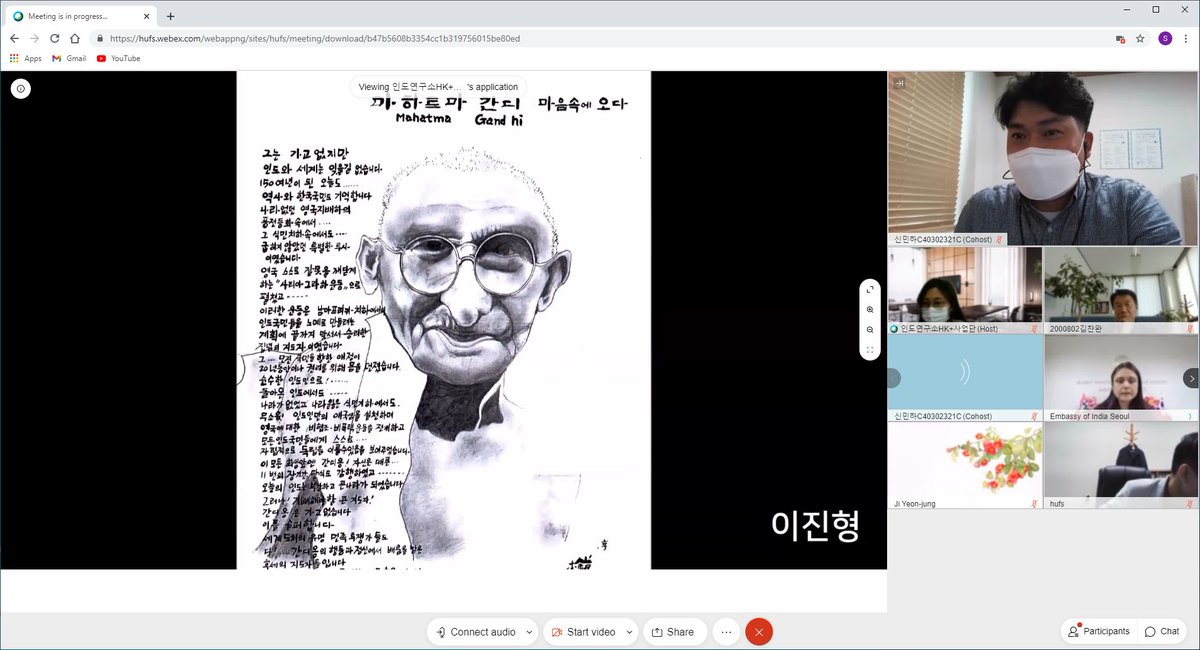Go to next page of video thumbnails
The image size is (1200, 650).
click(x=1191, y=378)
